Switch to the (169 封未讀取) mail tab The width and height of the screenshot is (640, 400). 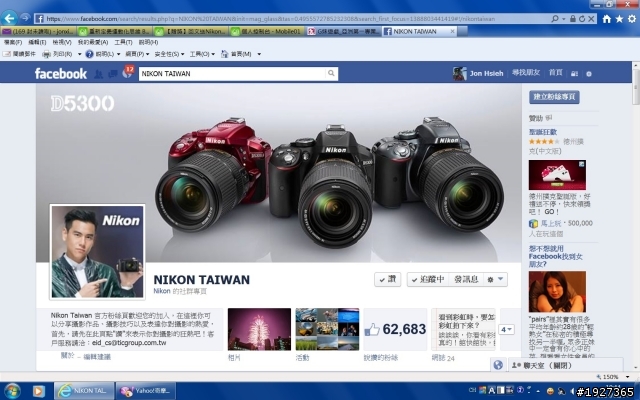(38, 31)
